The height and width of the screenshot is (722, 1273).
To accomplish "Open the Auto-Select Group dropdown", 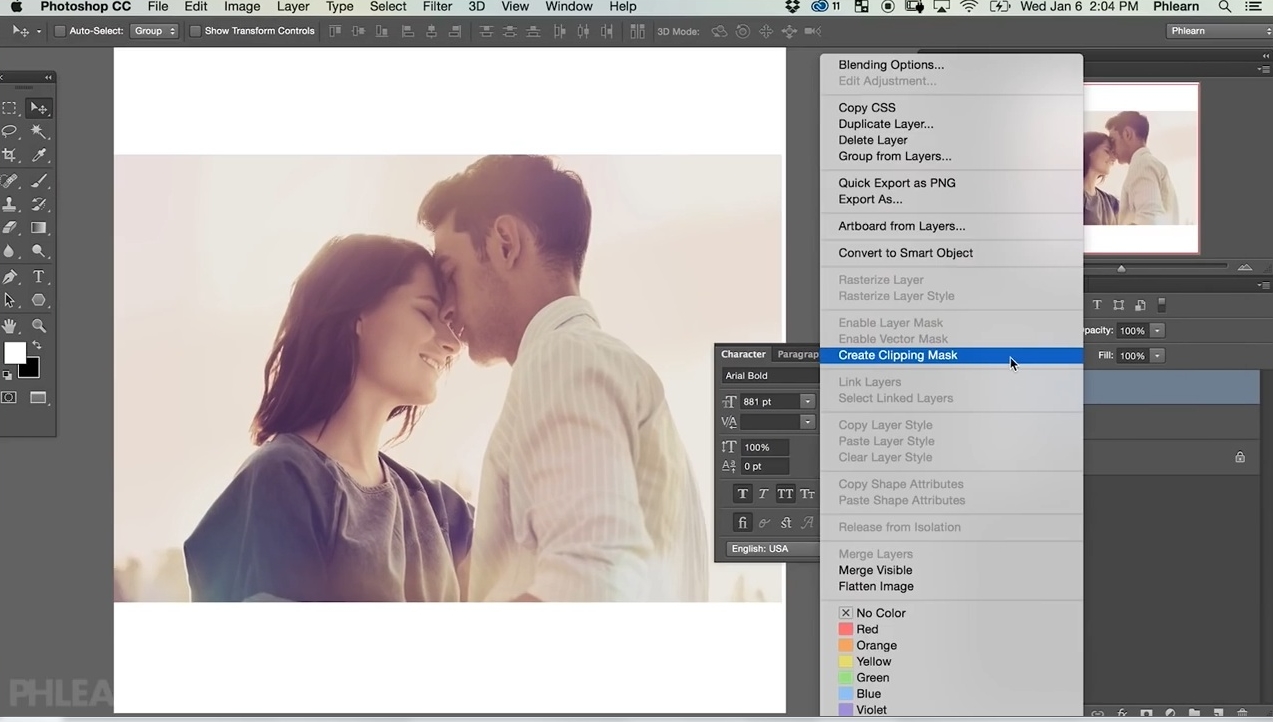I will 154,31.
